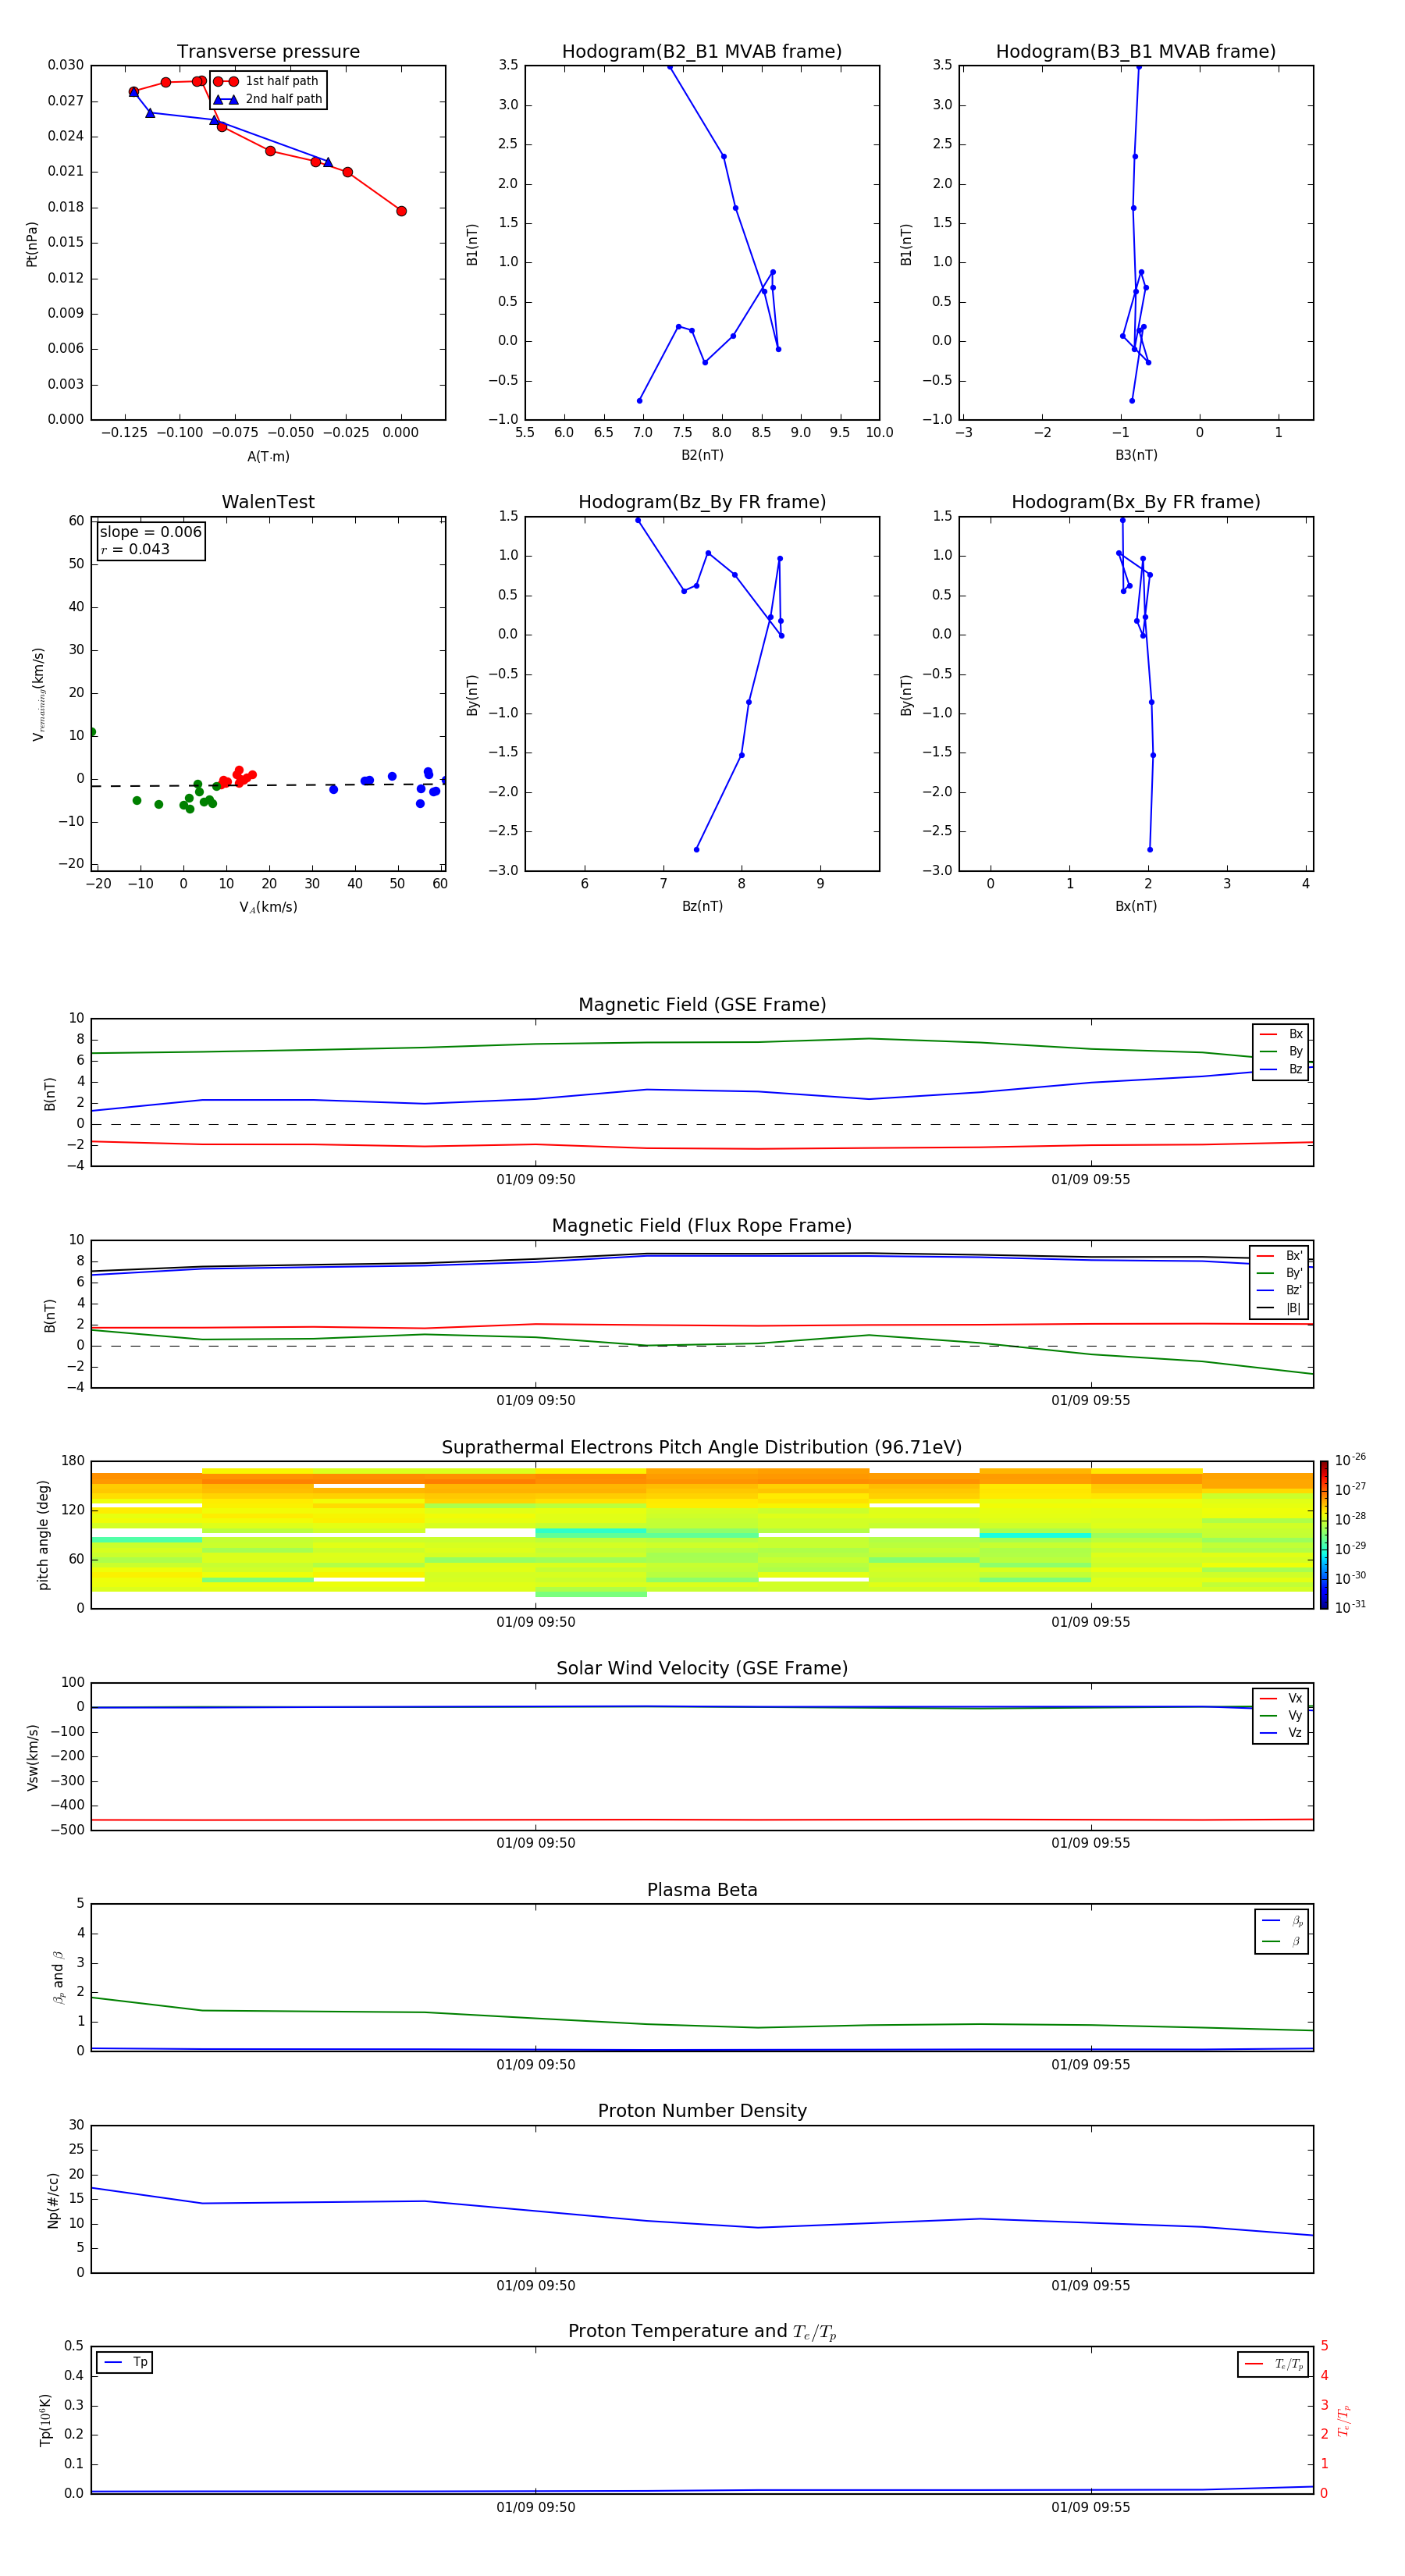1405x2576 pixels.
Task: Select the 'V_A(km/s)' x-axis label
Action: coord(268,907)
